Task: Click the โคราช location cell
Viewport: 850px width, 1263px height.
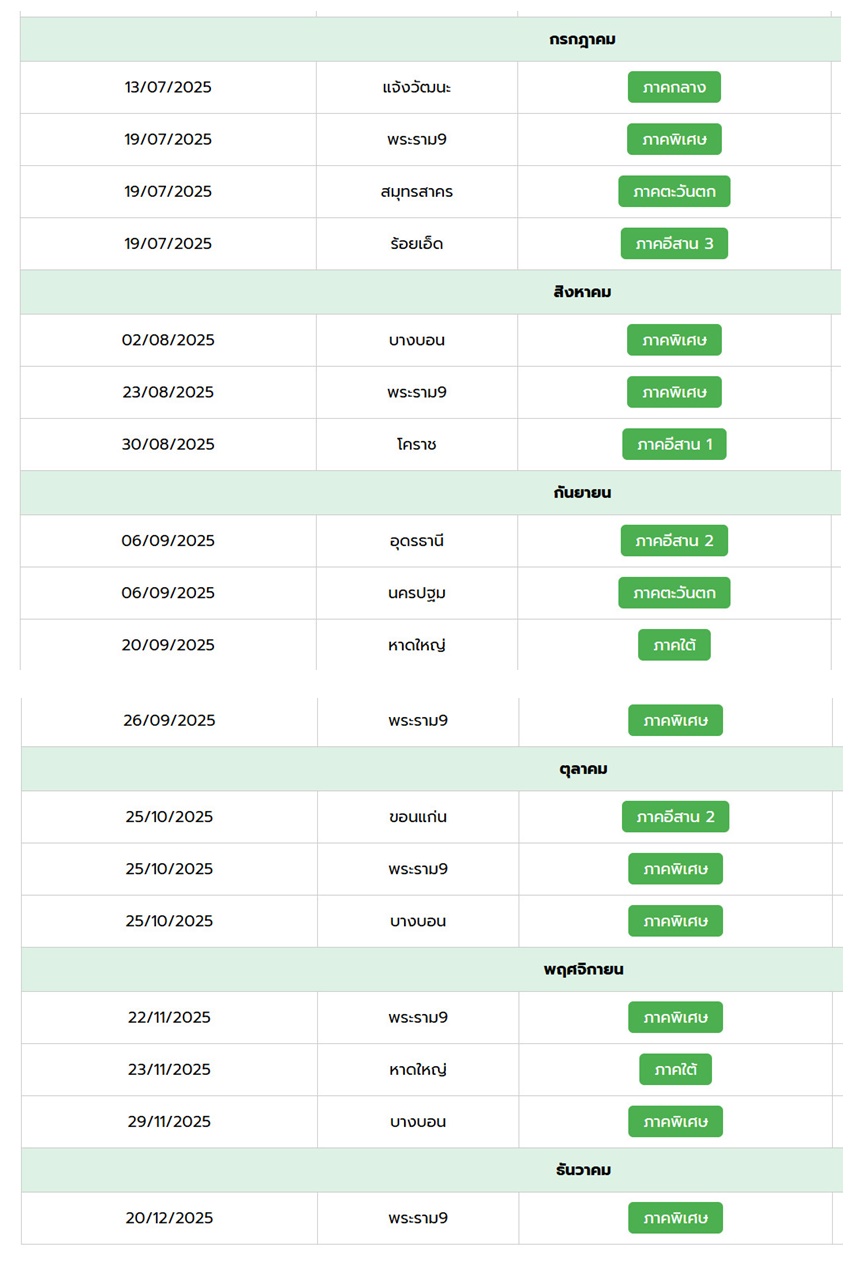Action: [x=417, y=444]
